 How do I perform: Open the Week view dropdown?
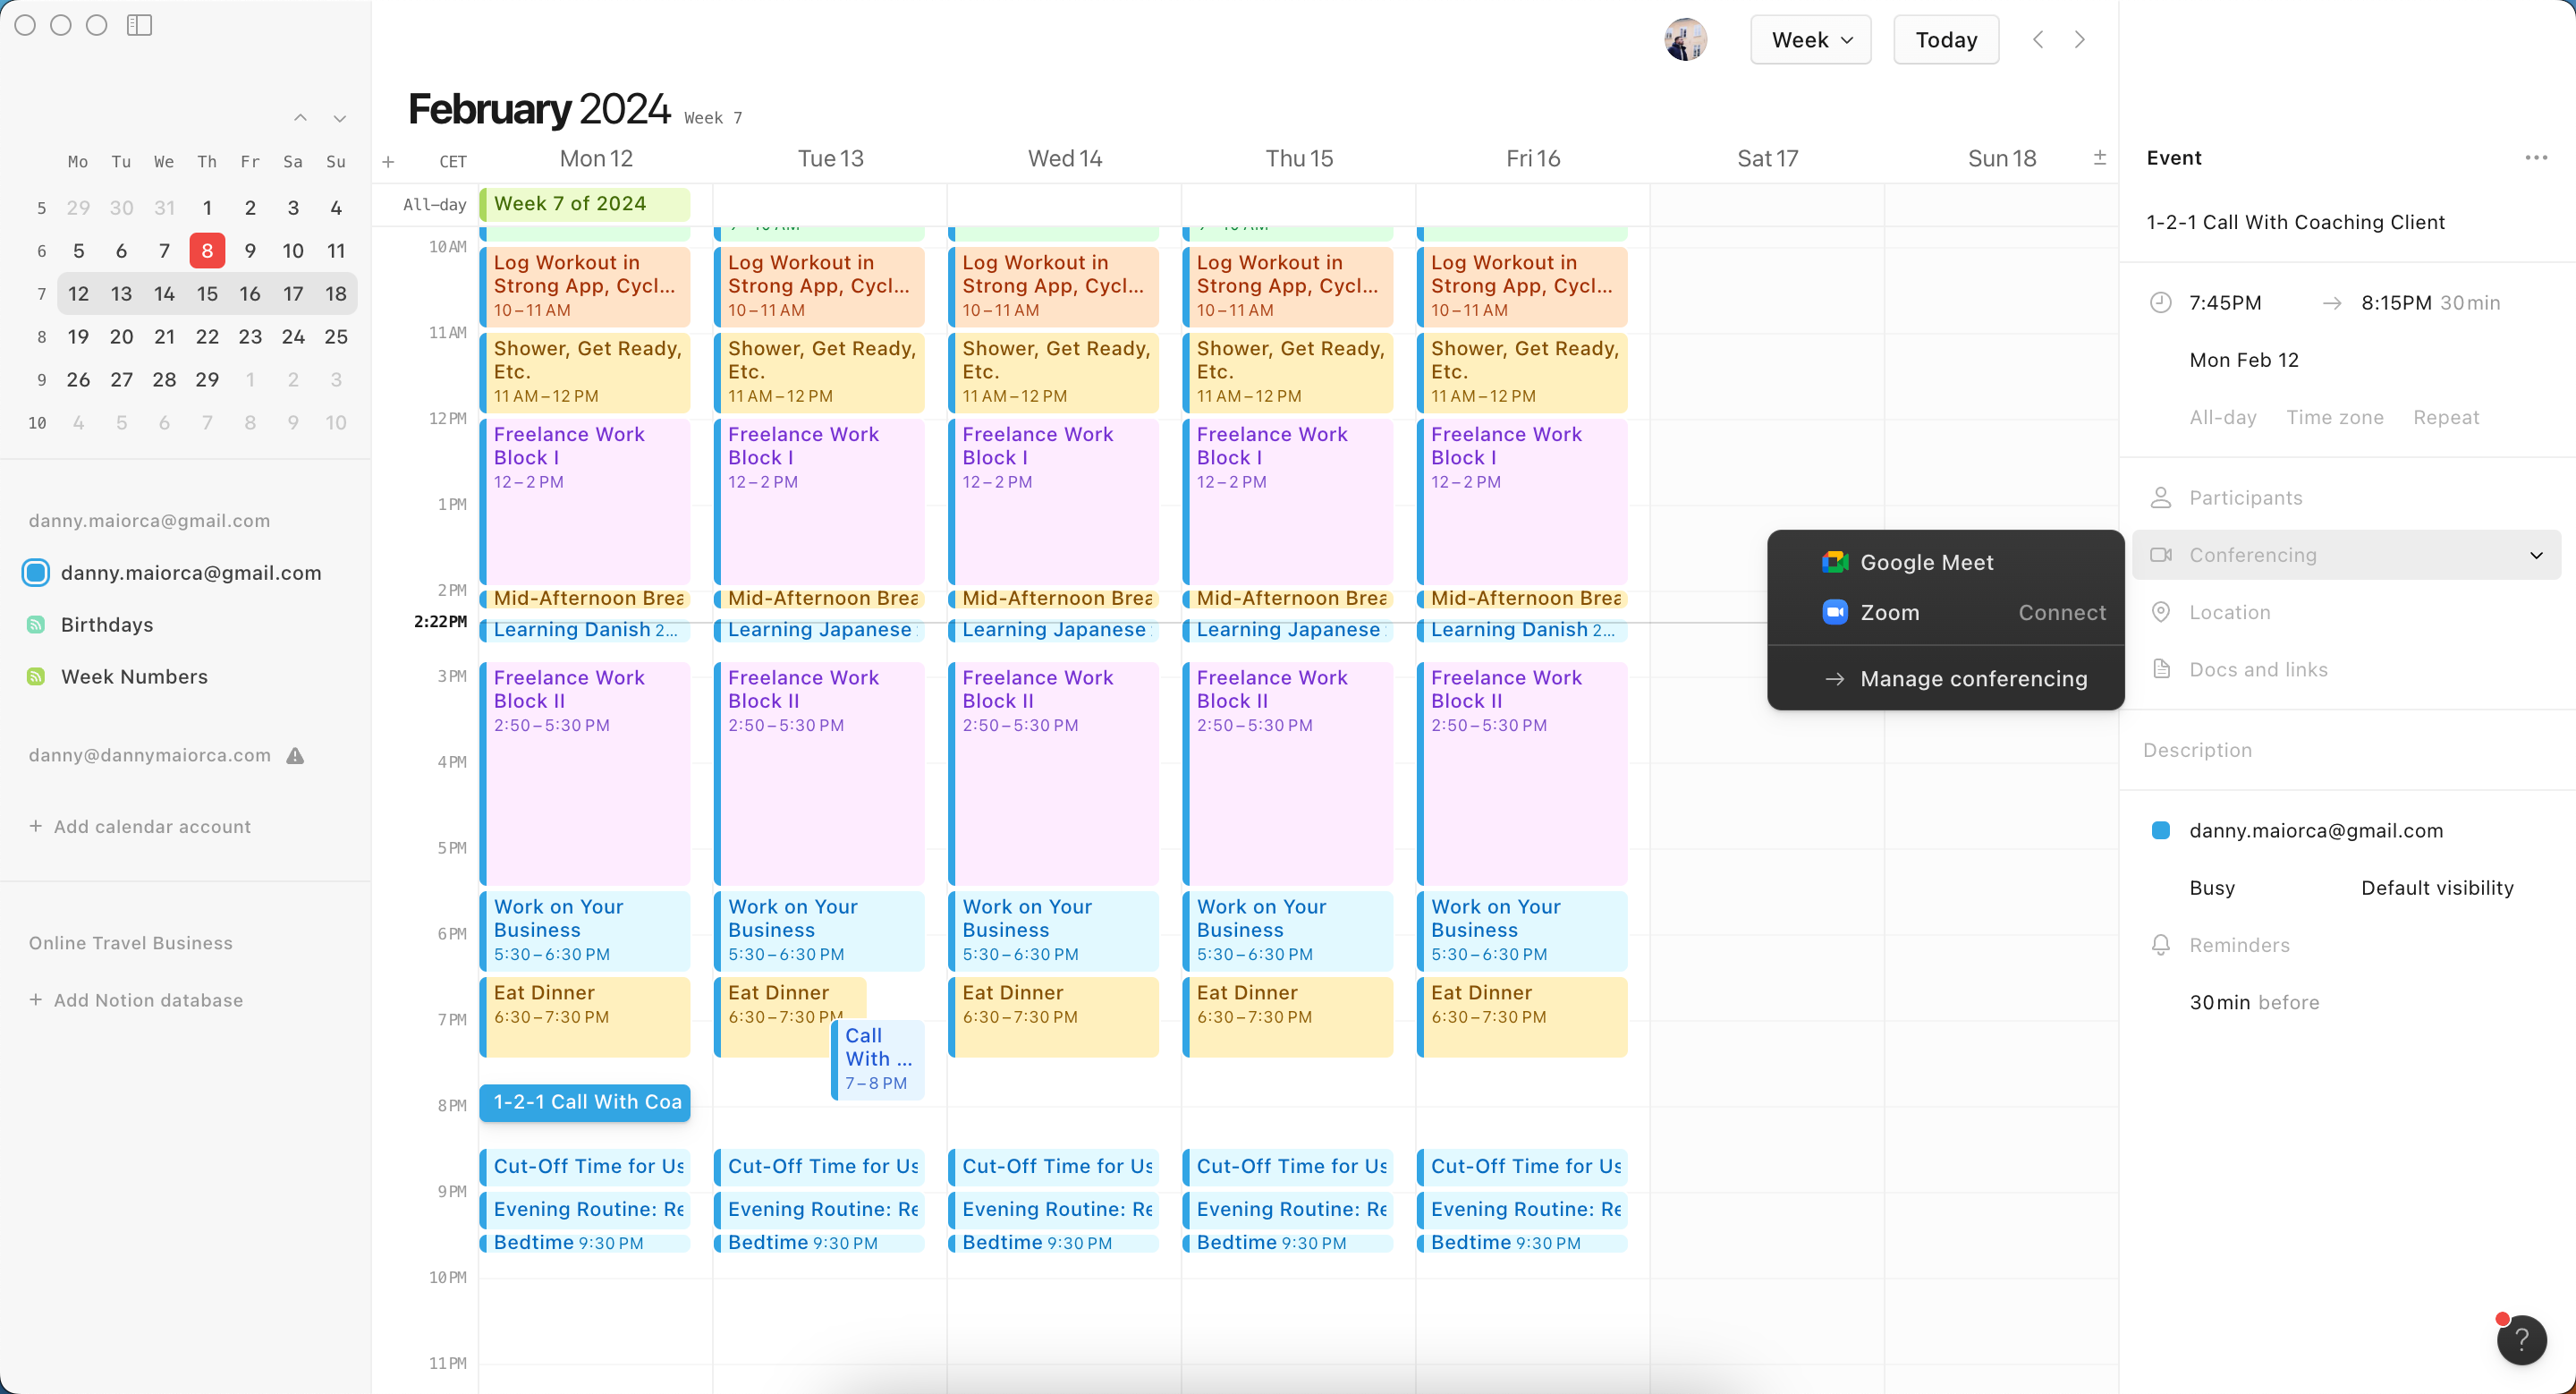point(1810,39)
